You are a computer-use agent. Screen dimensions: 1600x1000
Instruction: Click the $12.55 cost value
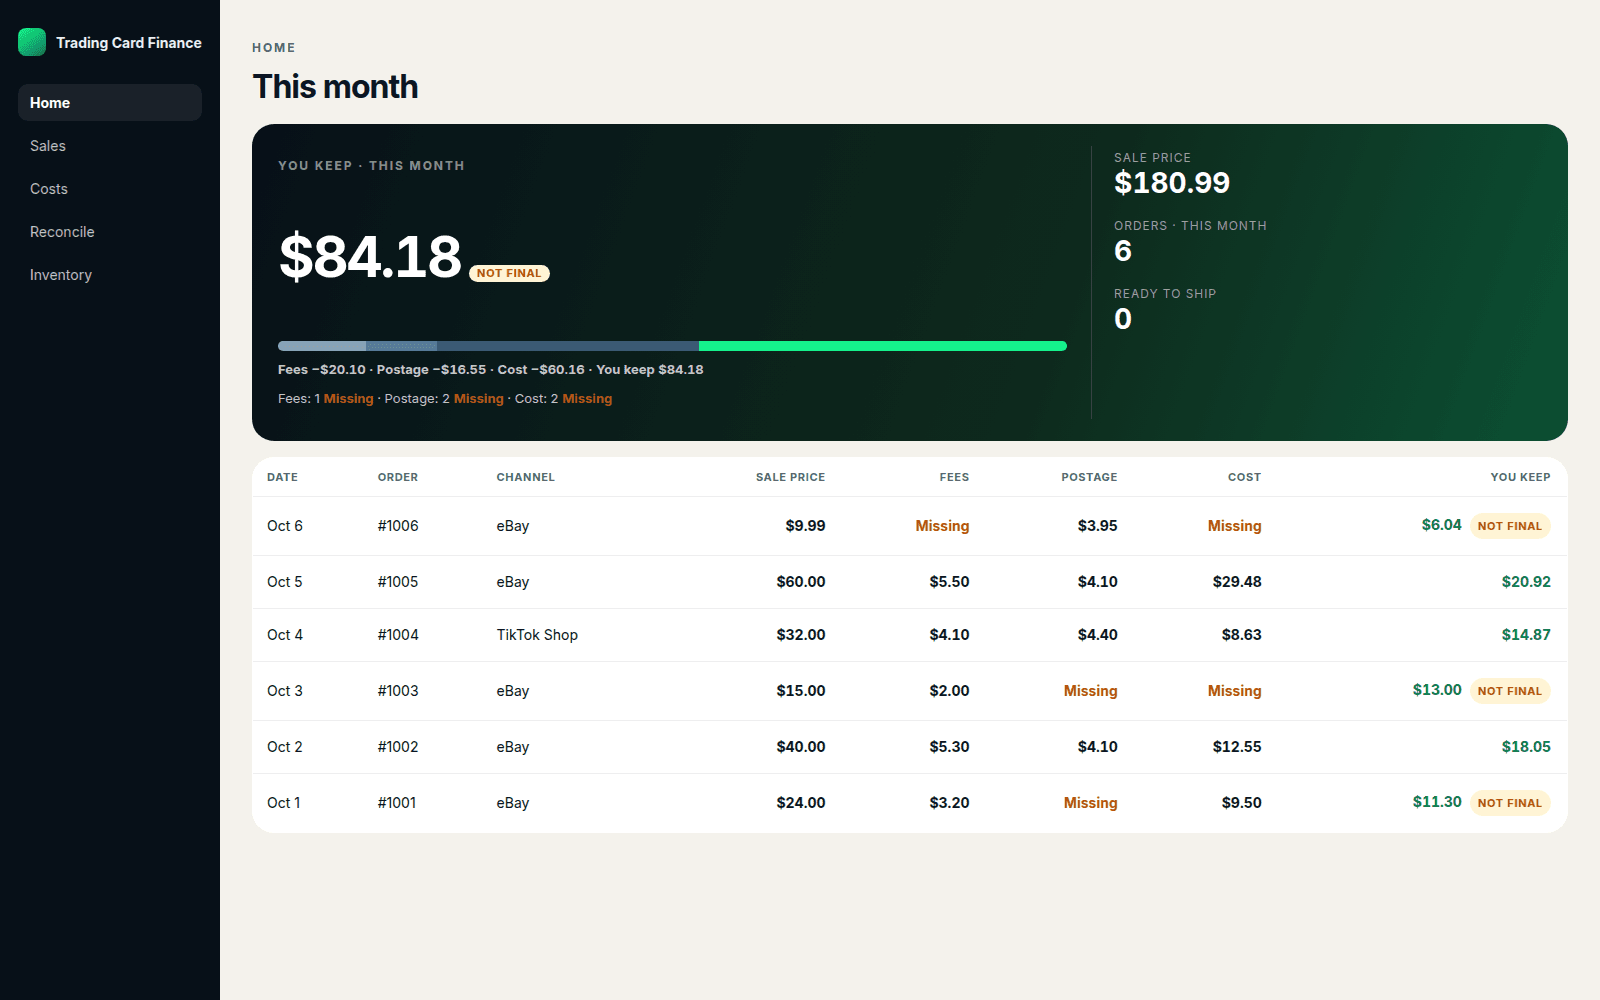(x=1237, y=747)
